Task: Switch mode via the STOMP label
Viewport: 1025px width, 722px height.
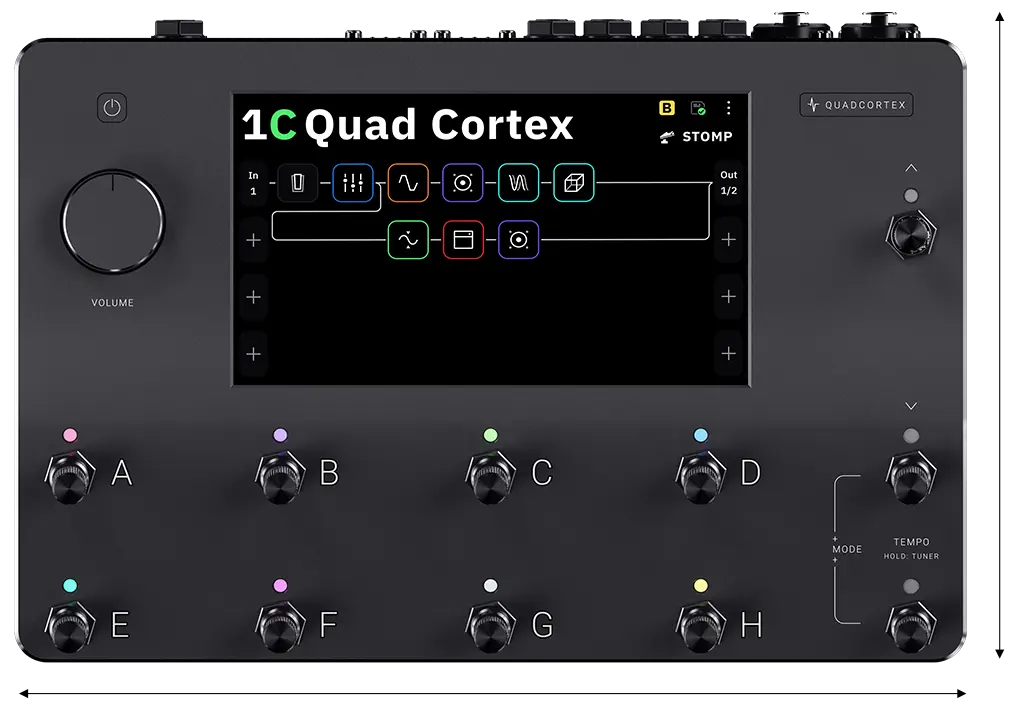Action: click(x=707, y=137)
